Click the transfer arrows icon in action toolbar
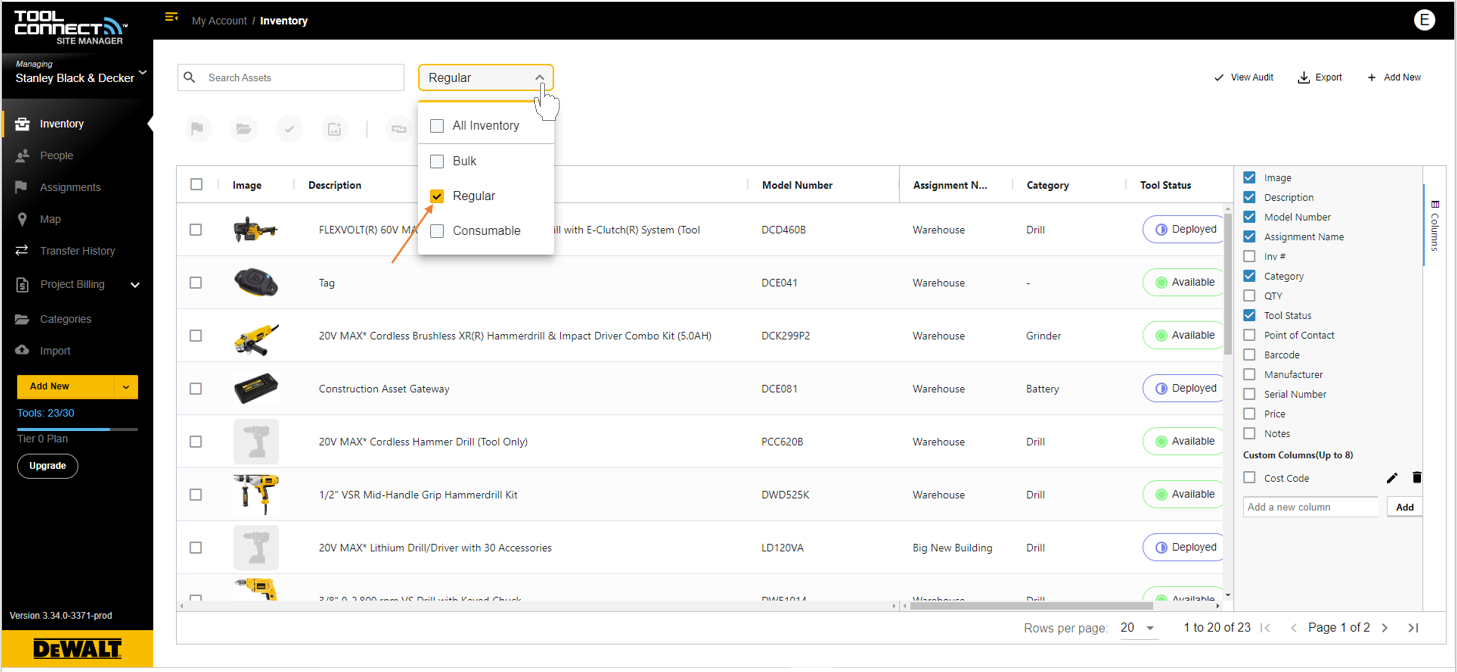 (x=399, y=129)
